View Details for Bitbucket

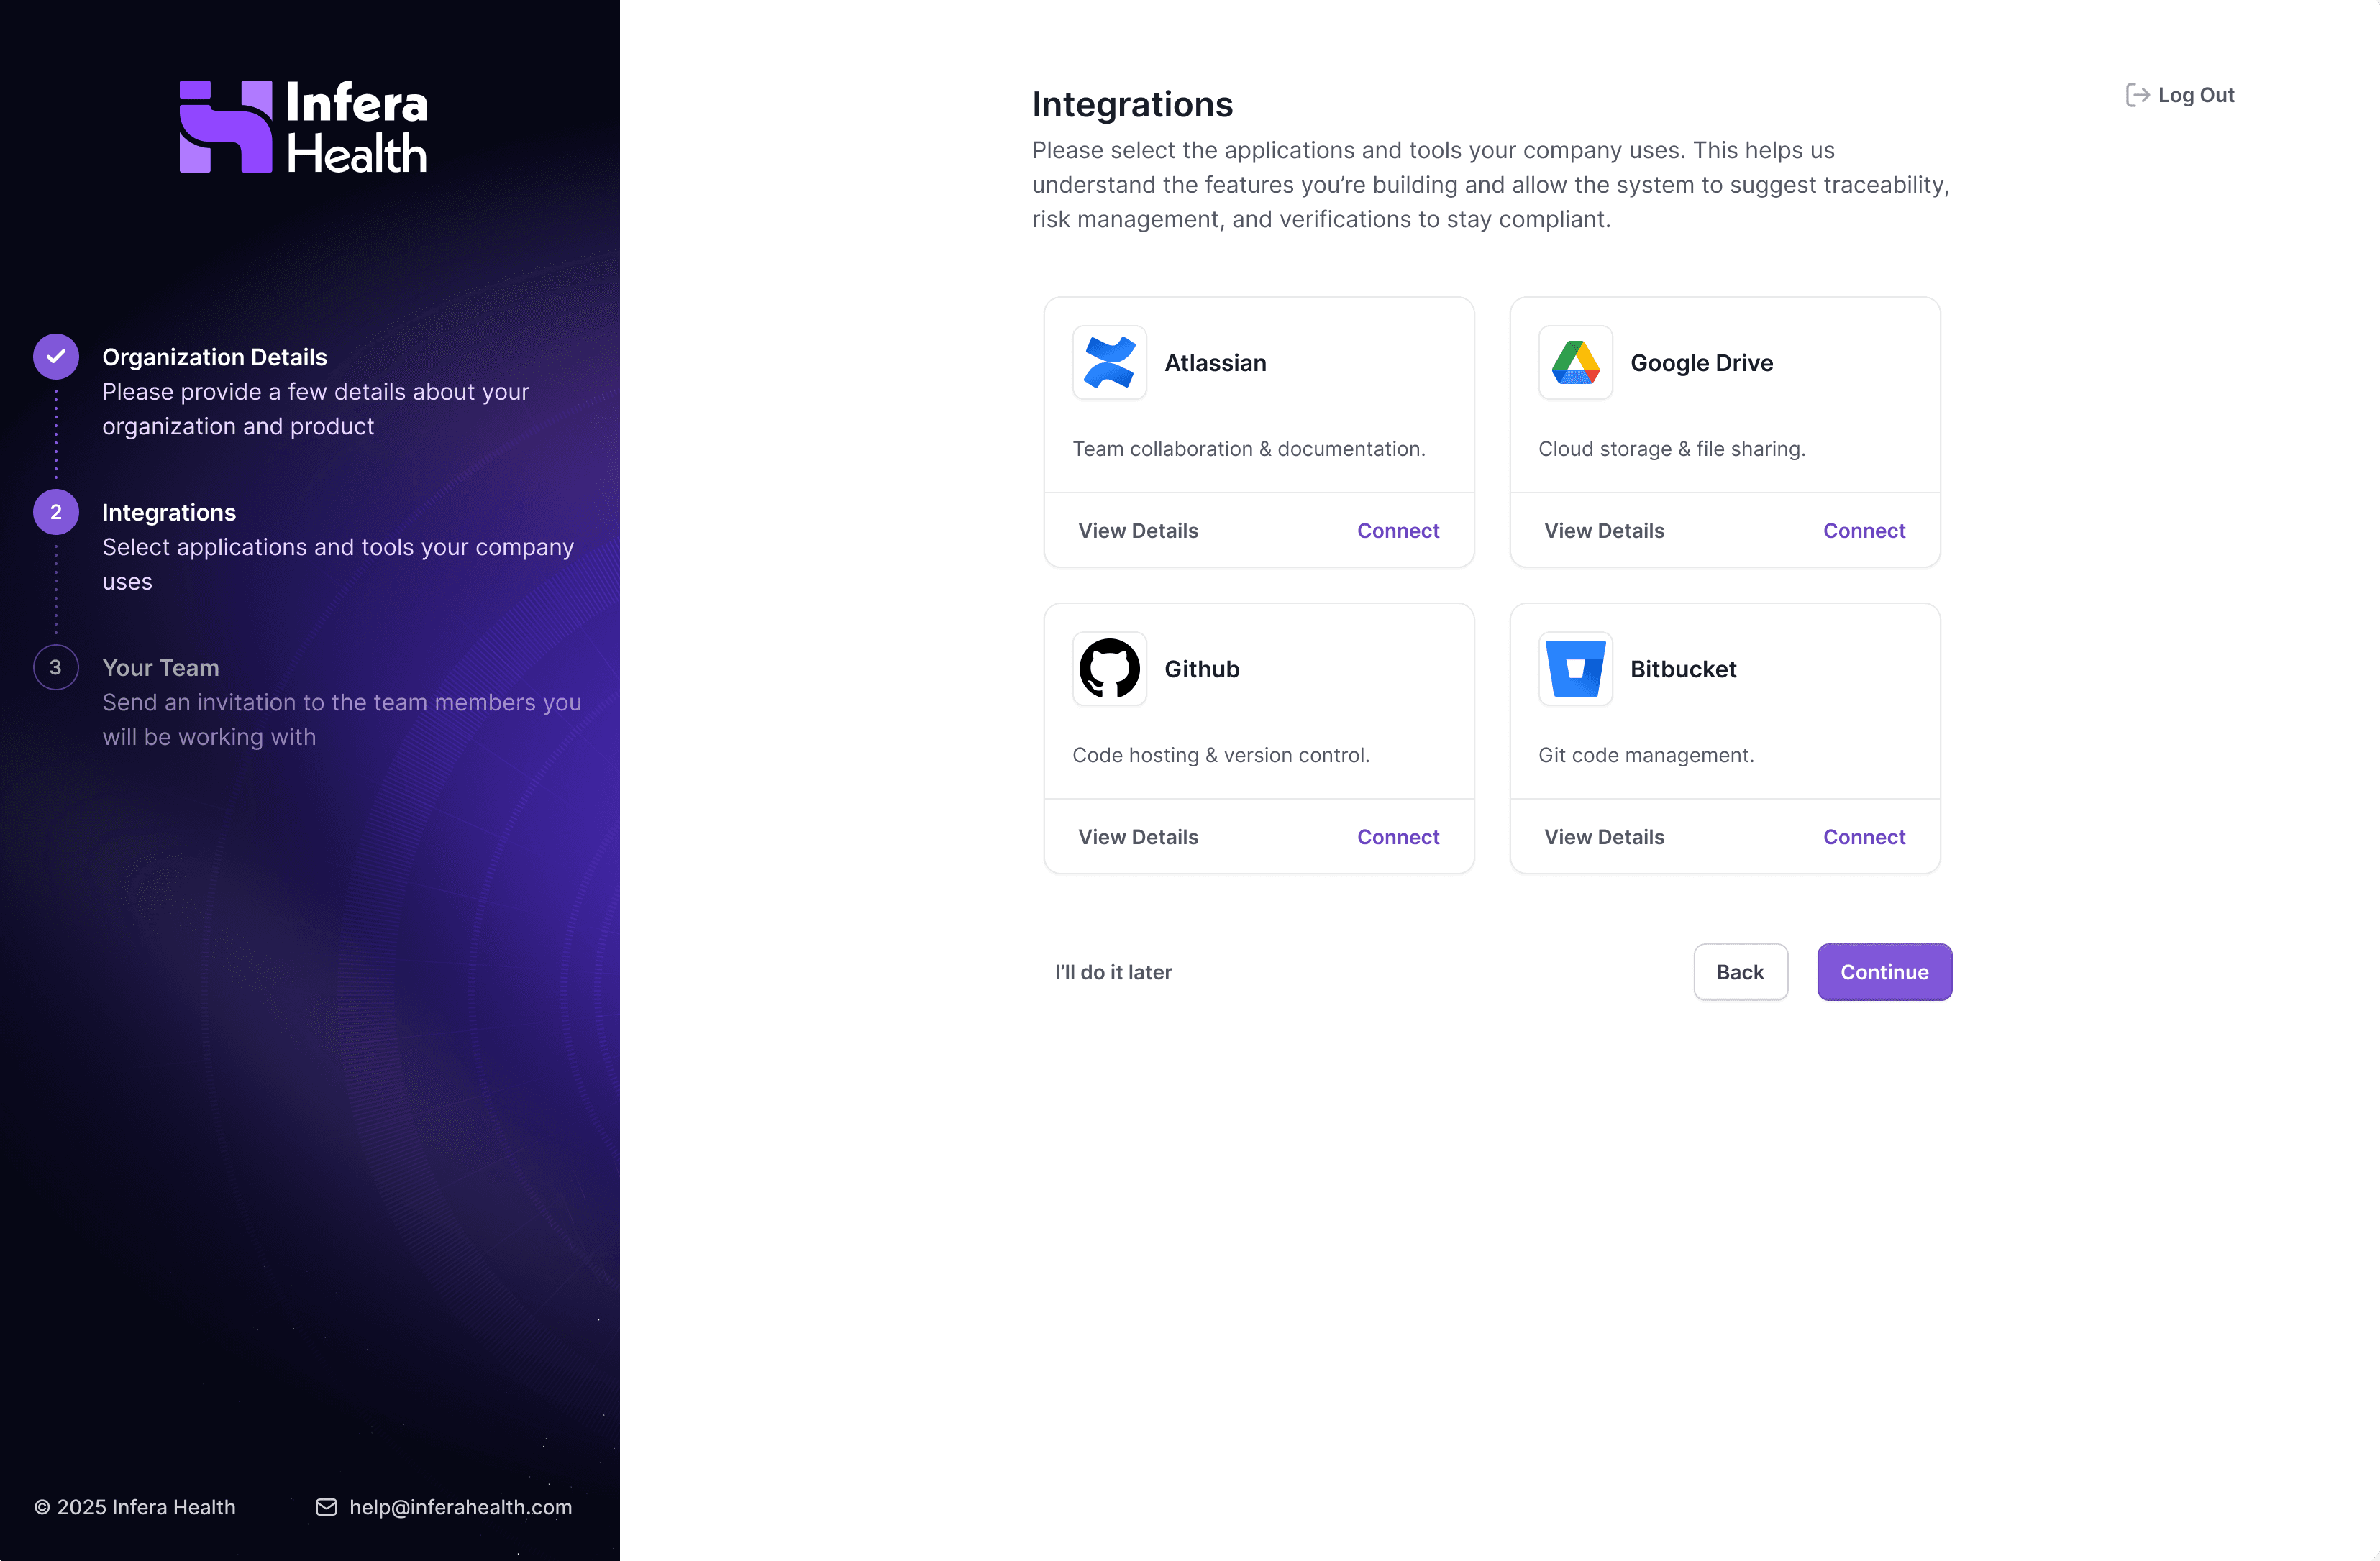1604,836
